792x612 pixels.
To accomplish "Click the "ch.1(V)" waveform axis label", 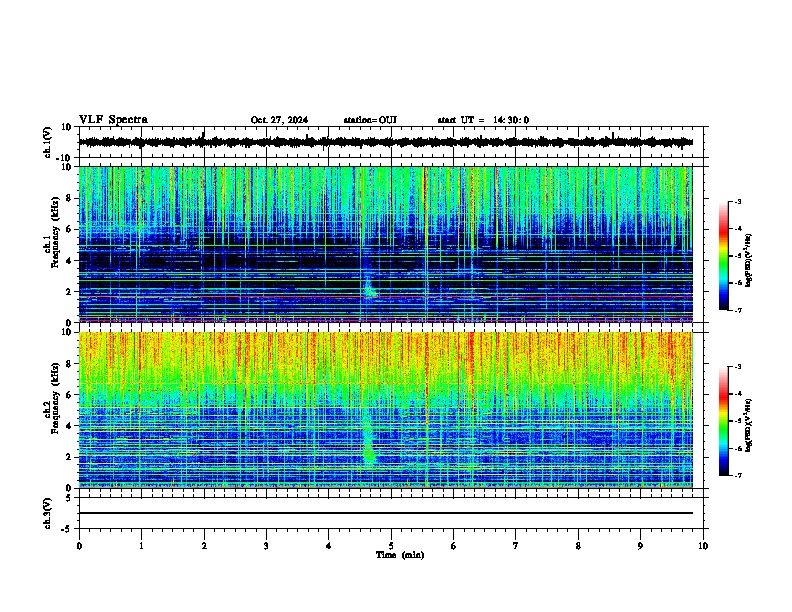I will 48,142.
